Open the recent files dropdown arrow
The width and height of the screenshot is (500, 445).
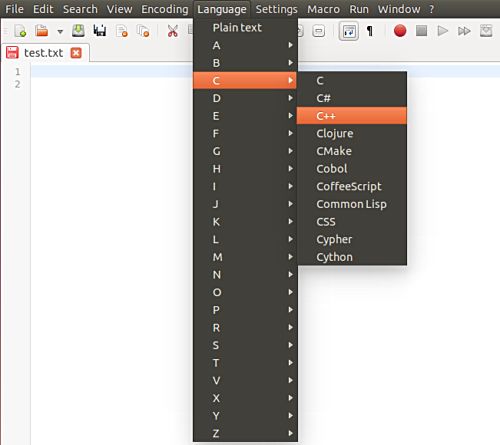click(60, 32)
